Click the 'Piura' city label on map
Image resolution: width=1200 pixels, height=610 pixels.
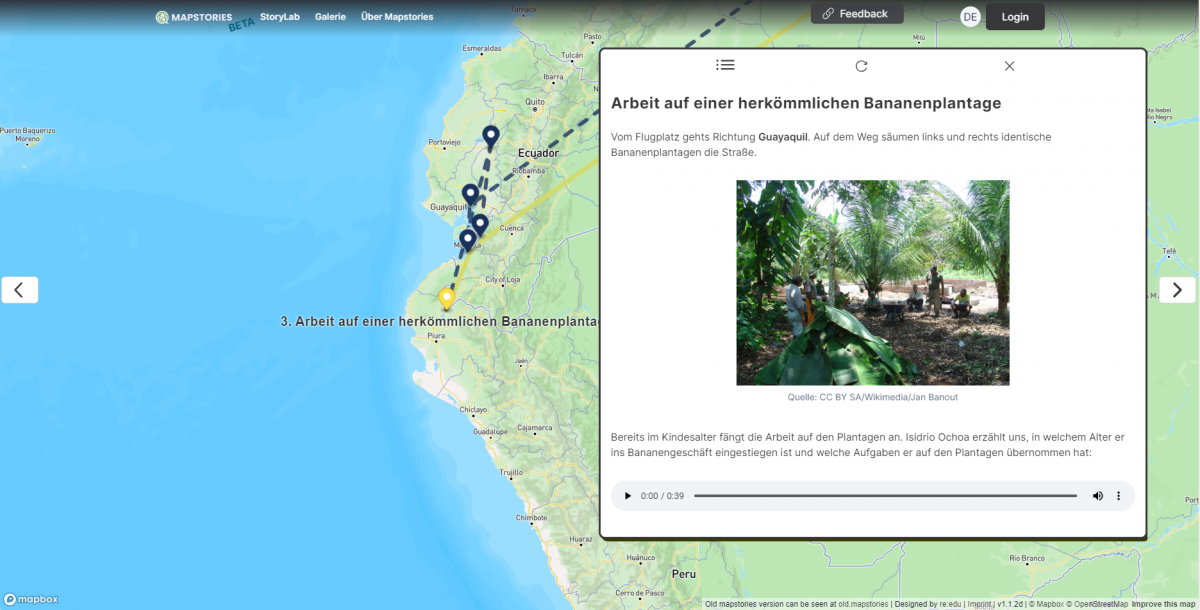pos(436,337)
